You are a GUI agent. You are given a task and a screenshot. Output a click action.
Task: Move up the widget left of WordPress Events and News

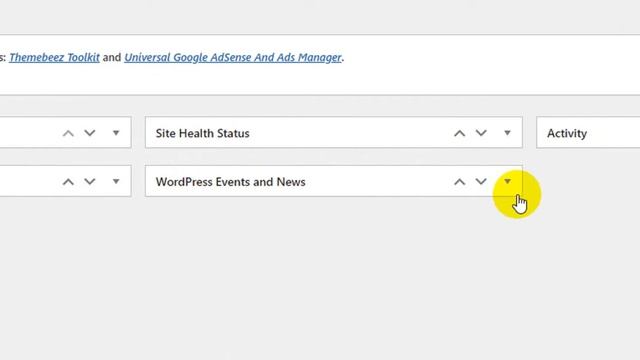[x=68, y=182]
